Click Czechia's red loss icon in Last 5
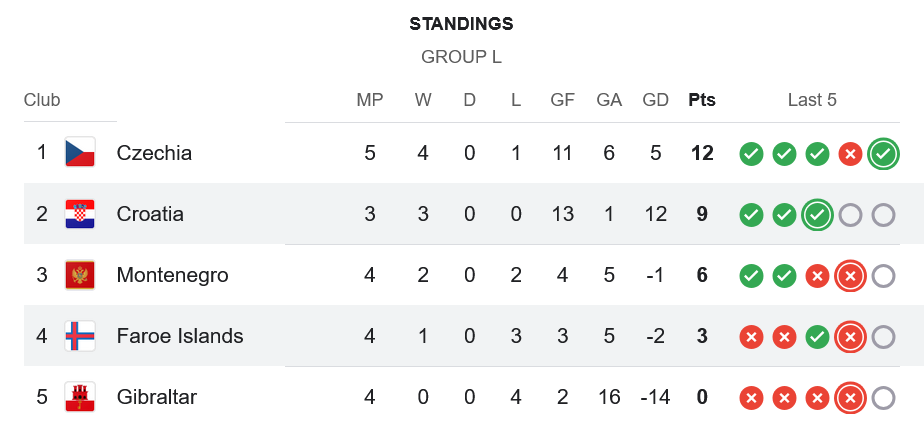The width and height of the screenshot is (924, 444). pos(850,154)
